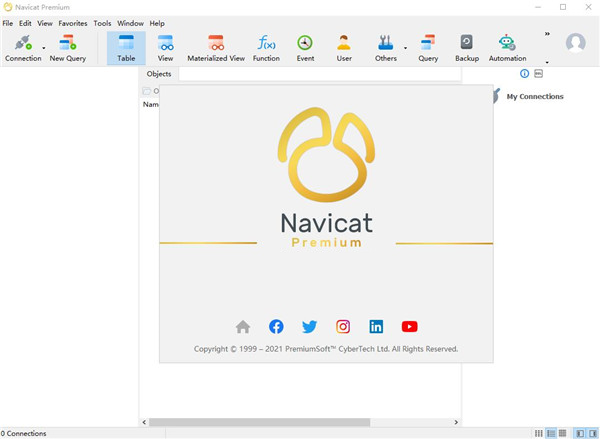
Task: Click the scrollbar right arrow
Action: 456,422
